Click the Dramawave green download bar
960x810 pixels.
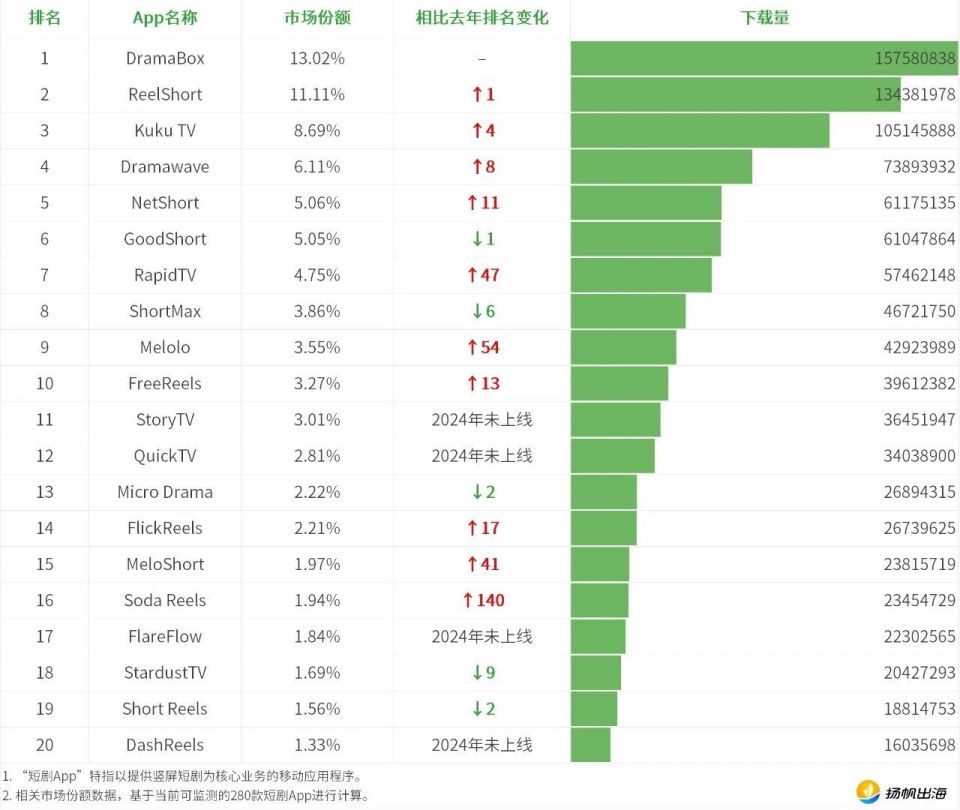tap(661, 167)
